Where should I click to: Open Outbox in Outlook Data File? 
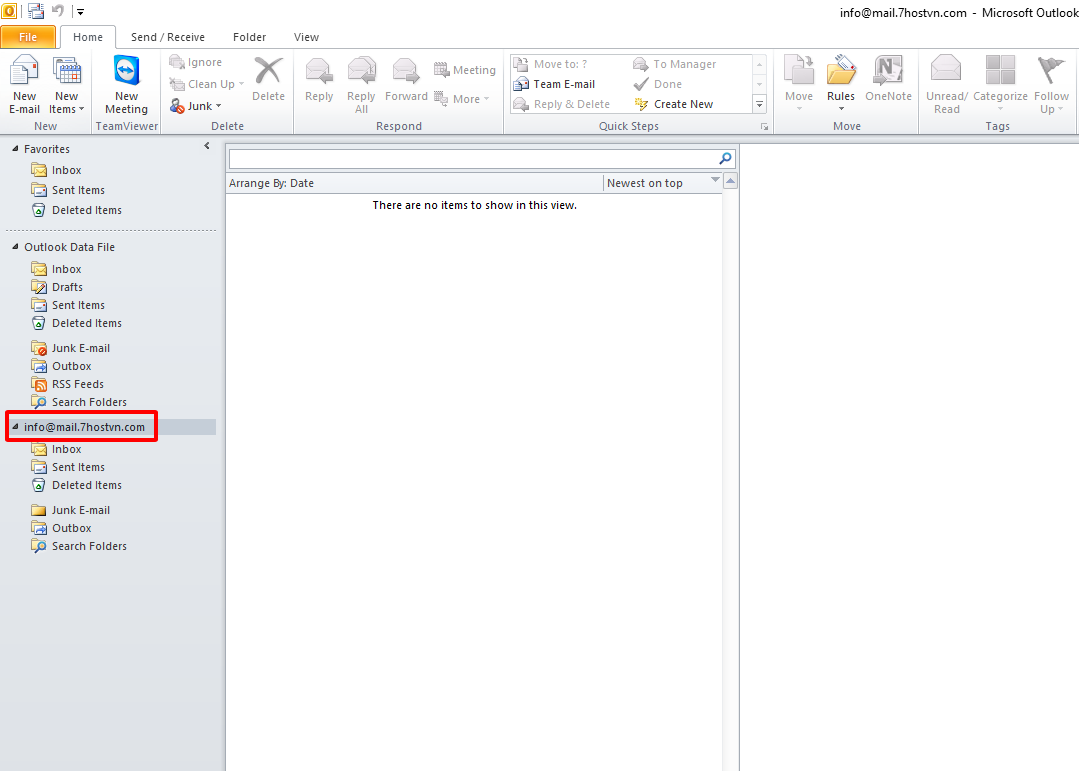click(x=61, y=366)
